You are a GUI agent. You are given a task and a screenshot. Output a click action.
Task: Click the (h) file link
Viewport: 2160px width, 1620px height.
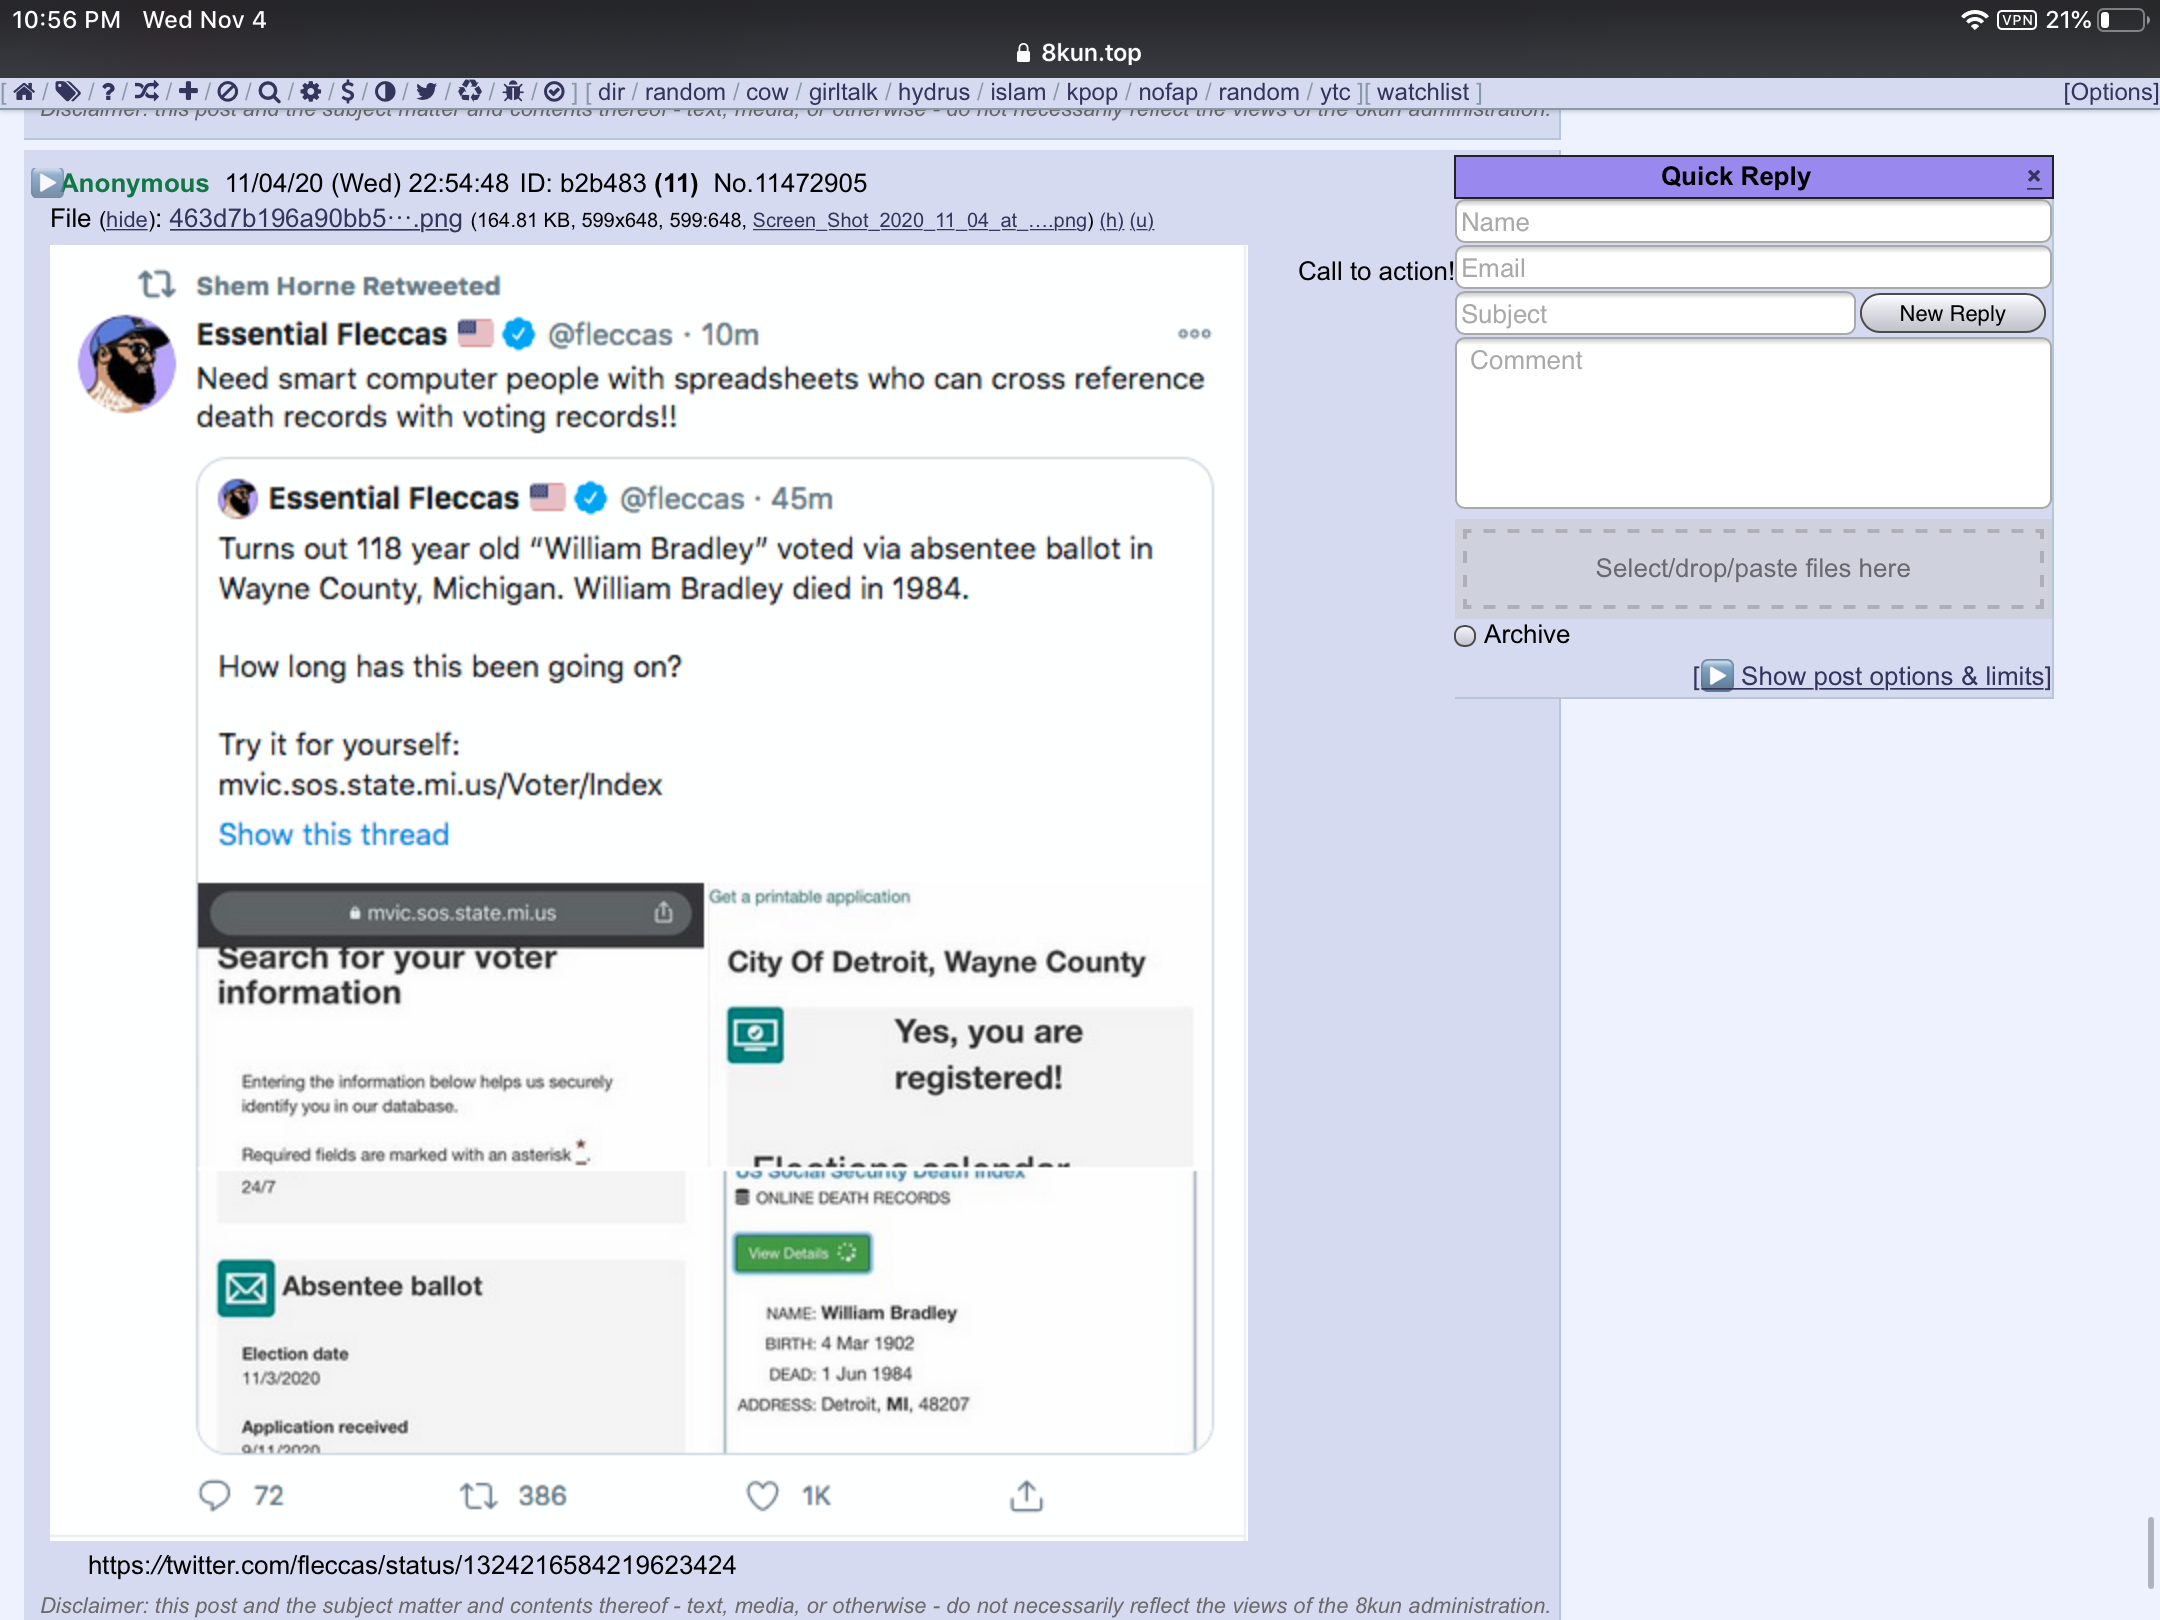[1112, 220]
